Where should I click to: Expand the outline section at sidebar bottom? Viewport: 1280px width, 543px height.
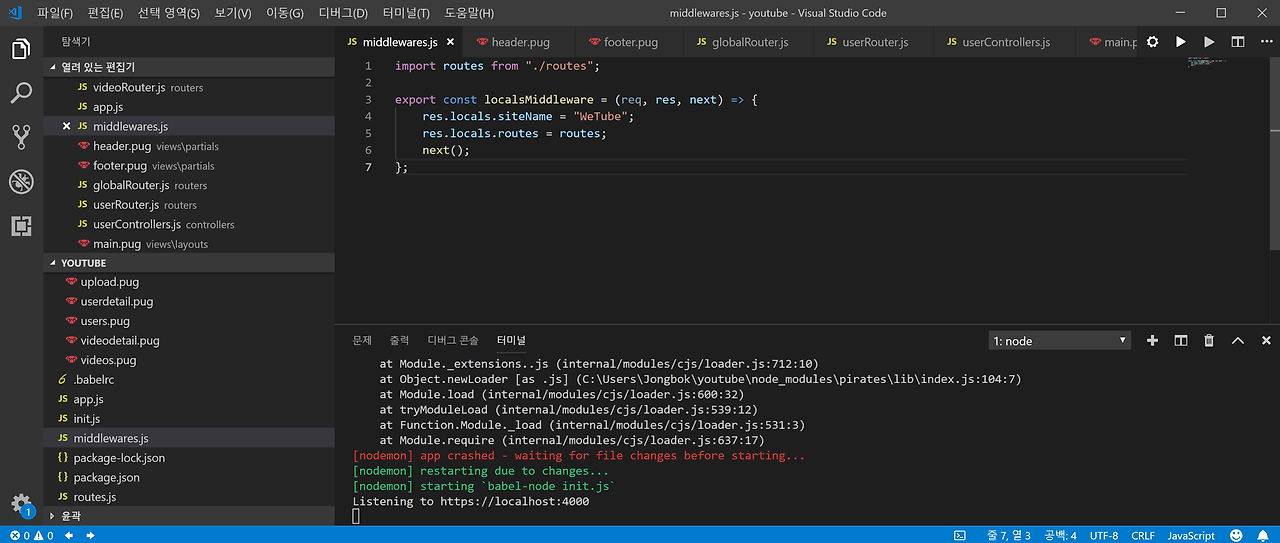coord(189,516)
